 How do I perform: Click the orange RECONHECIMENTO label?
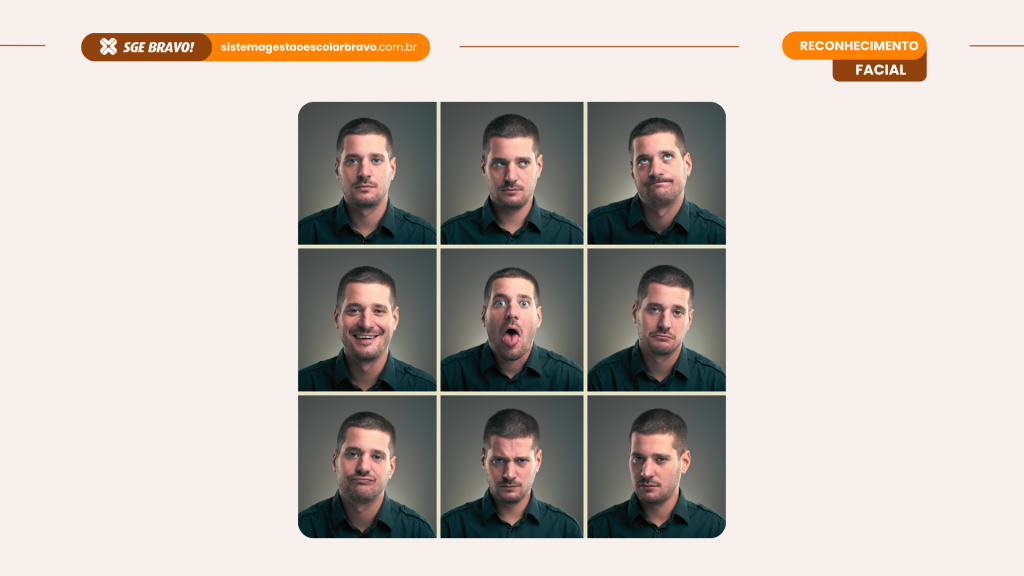(x=858, y=46)
